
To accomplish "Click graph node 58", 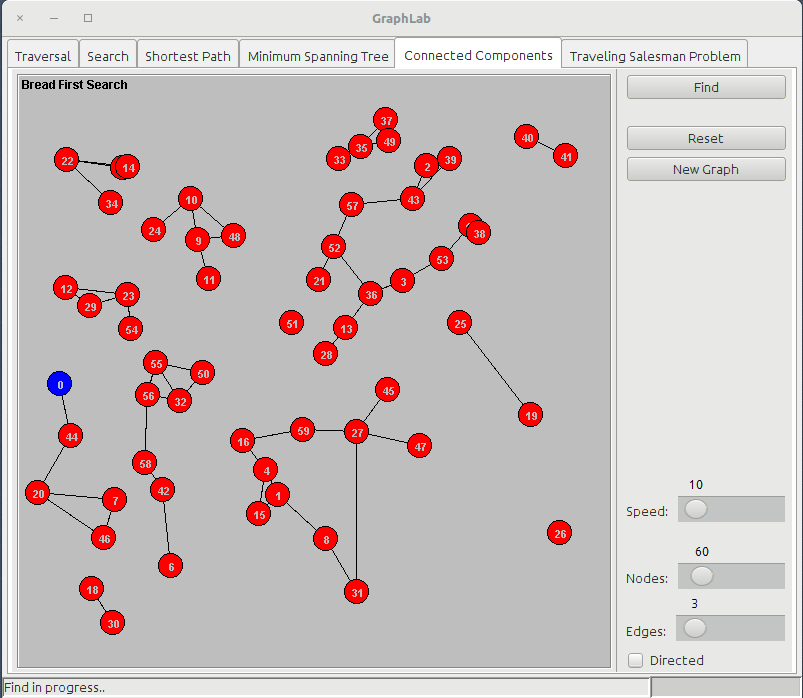I will [145, 463].
